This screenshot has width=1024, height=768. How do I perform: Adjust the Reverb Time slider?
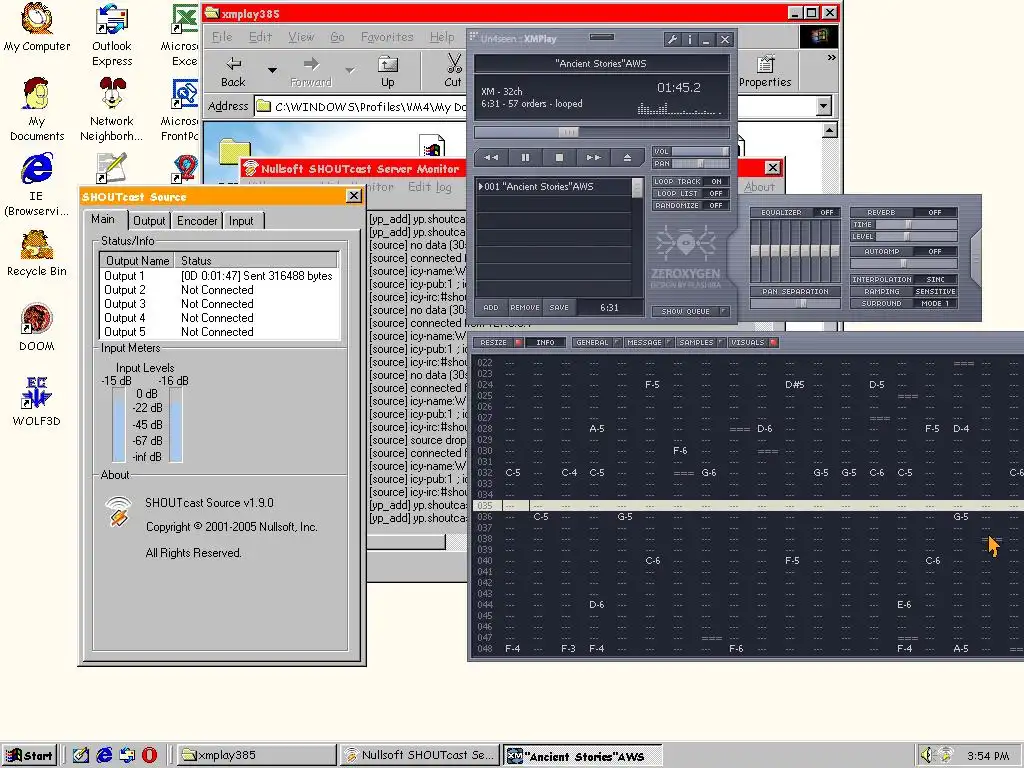coord(916,224)
